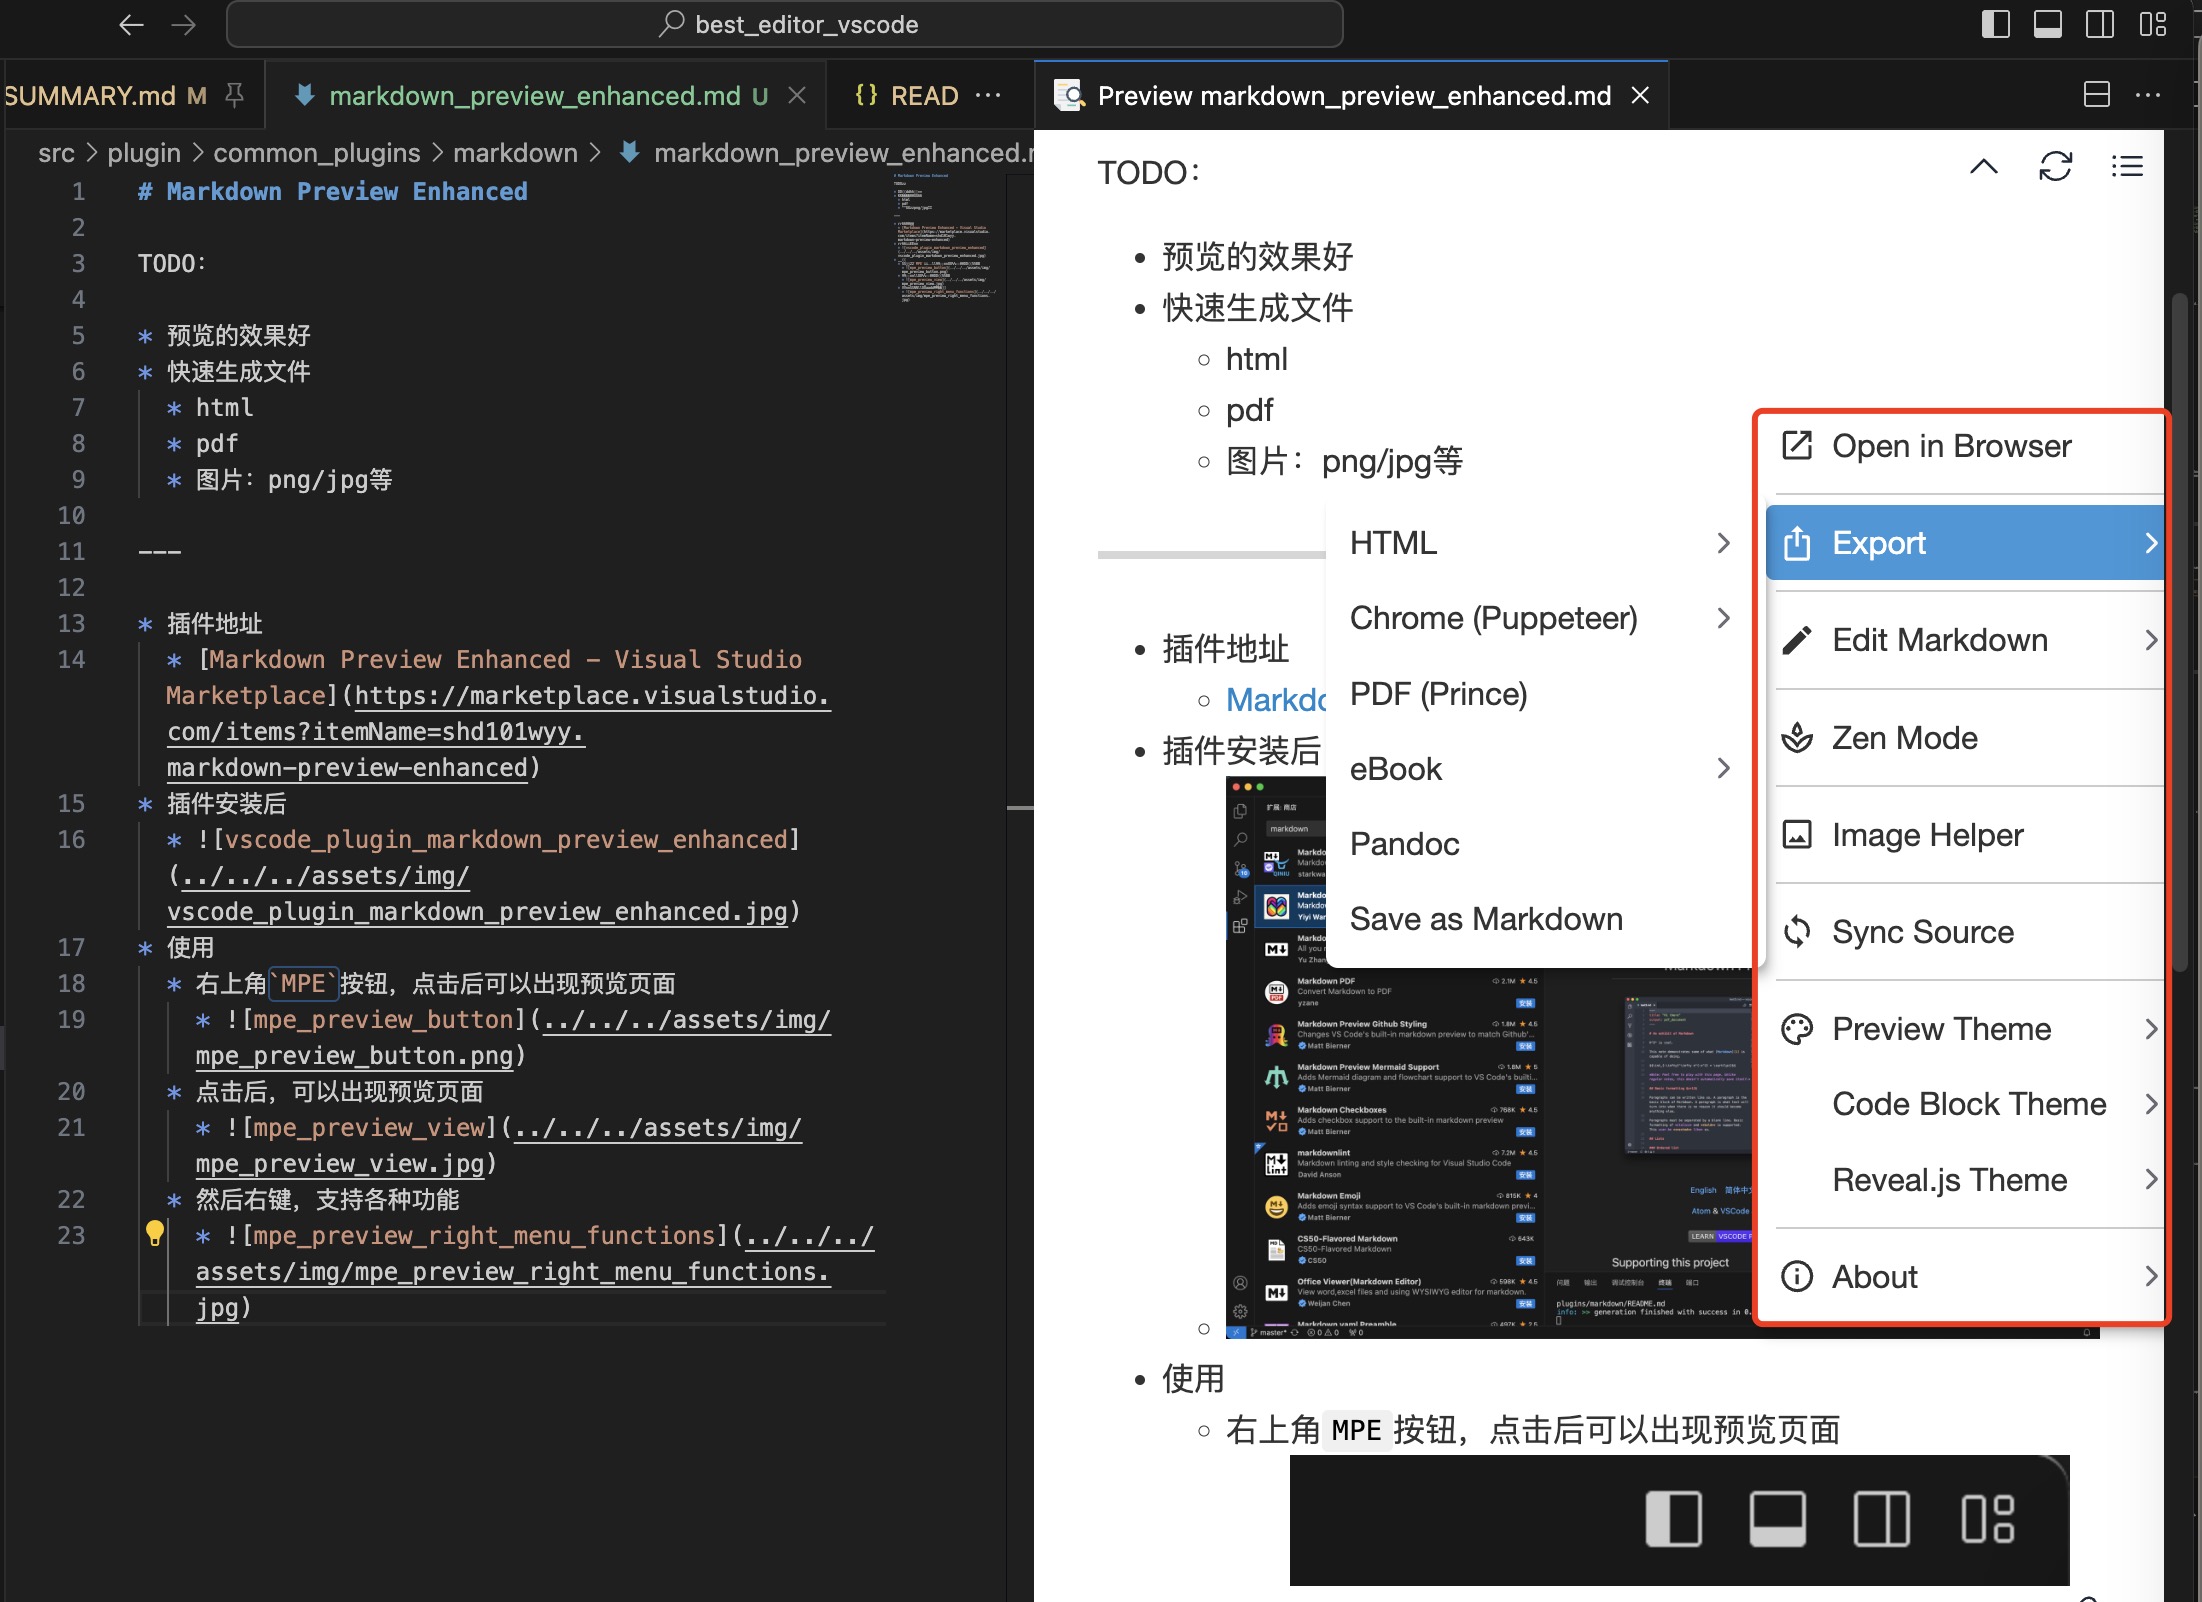This screenshot has width=2202, height=1602.
Task: Close the Preview markdown_preview_enhanced.md tab
Action: [1640, 95]
